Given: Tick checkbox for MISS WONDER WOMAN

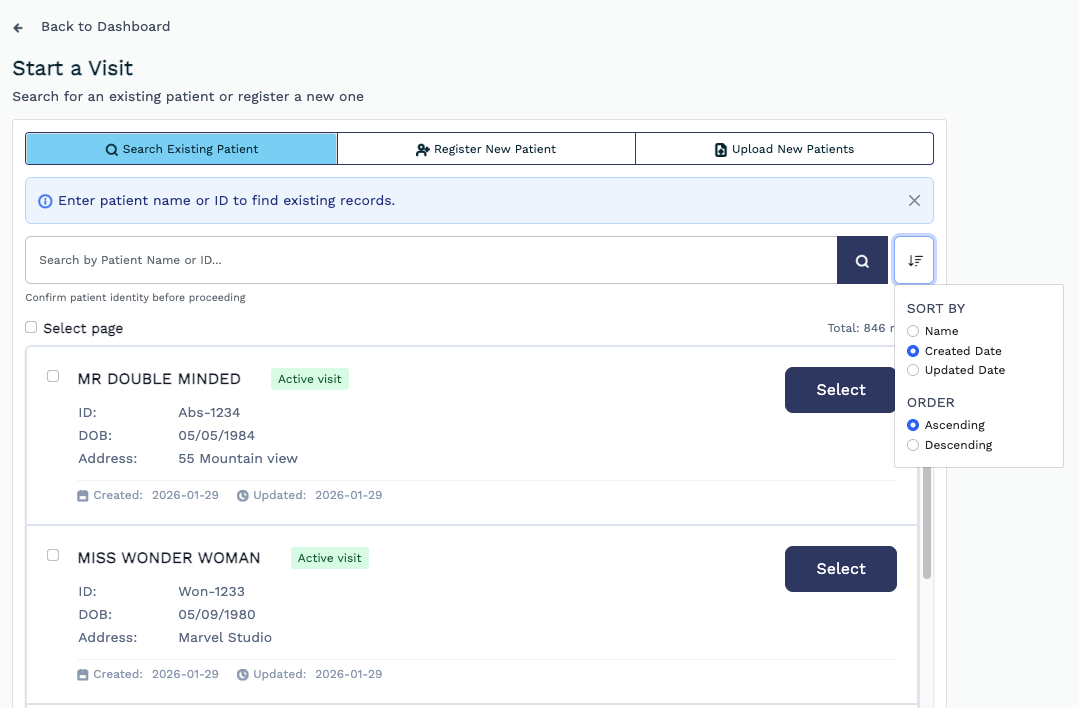Looking at the screenshot, I should tap(53, 555).
